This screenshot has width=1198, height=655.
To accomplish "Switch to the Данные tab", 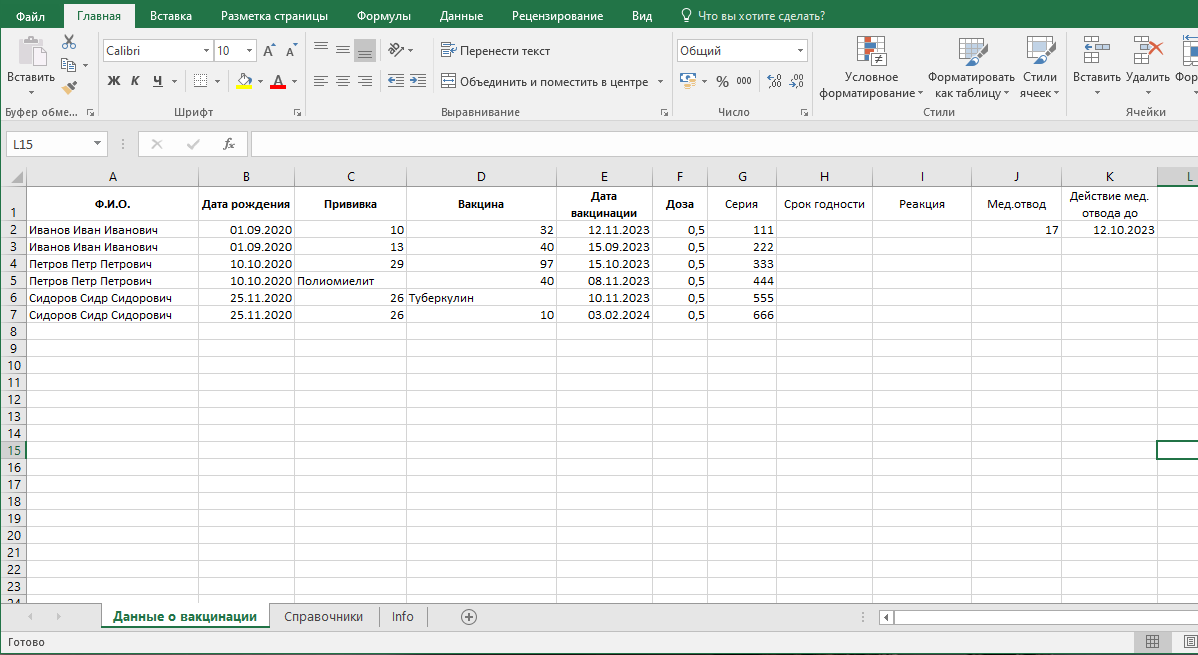I will coord(461,16).
